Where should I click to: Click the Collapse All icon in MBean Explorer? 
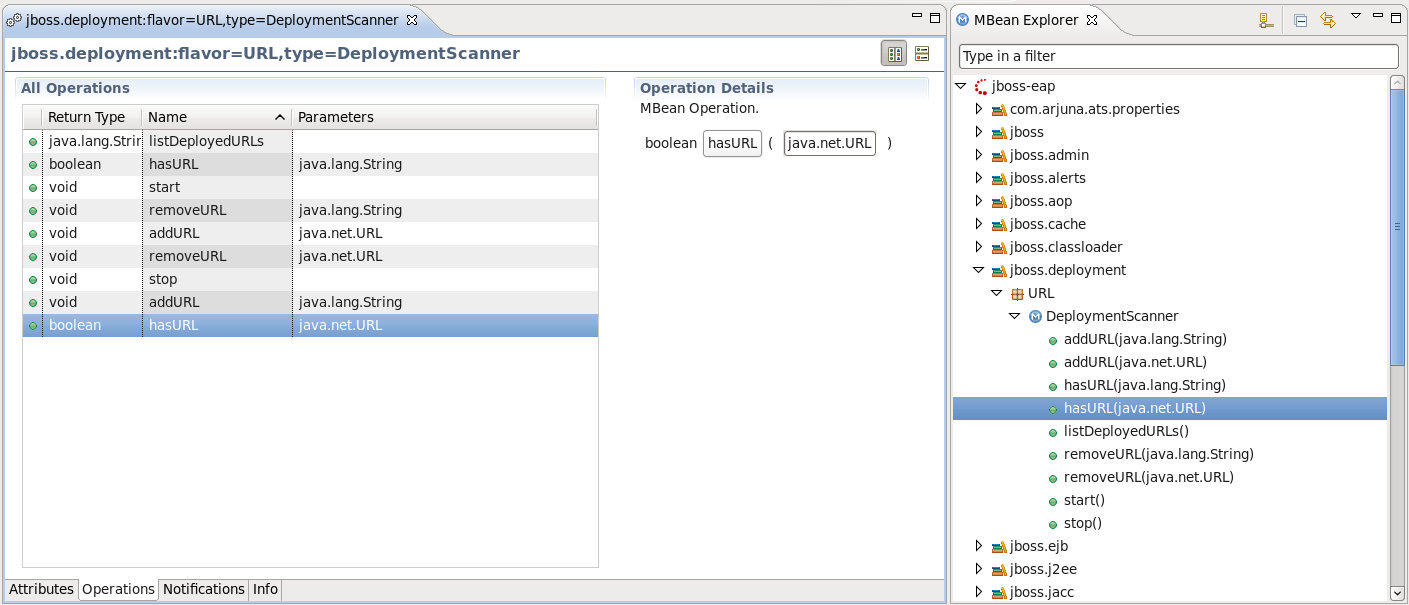click(1300, 20)
